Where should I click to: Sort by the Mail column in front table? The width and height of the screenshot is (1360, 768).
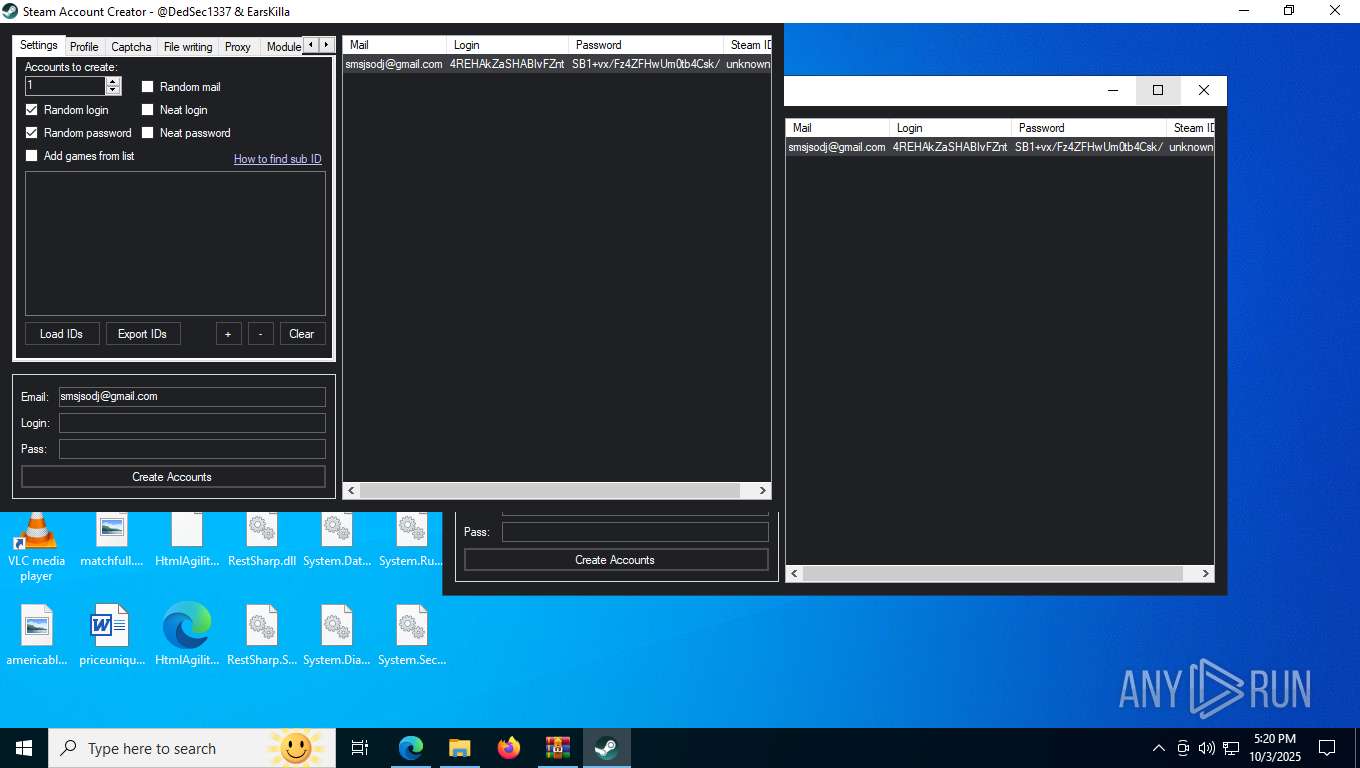[394, 45]
